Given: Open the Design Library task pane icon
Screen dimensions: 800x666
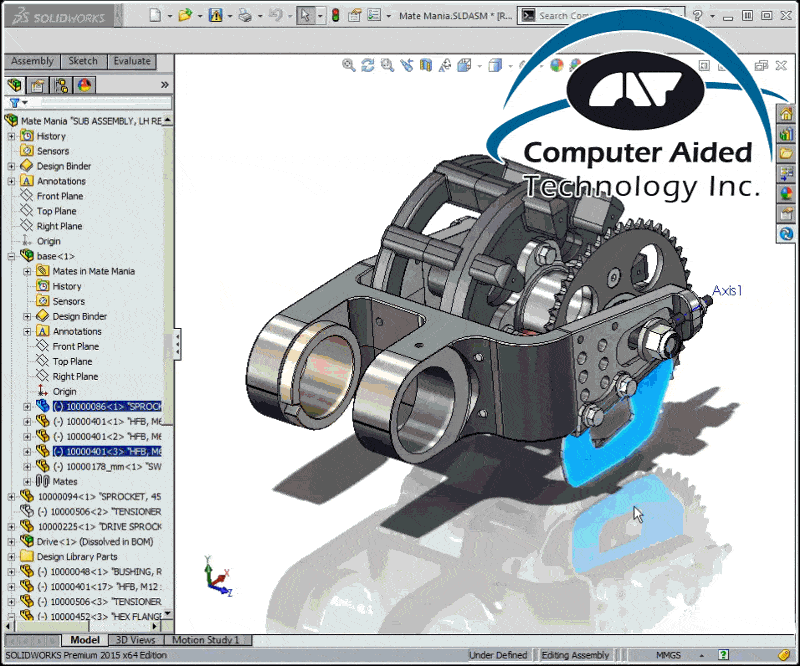Looking at the screenshot, I should 786,133.
